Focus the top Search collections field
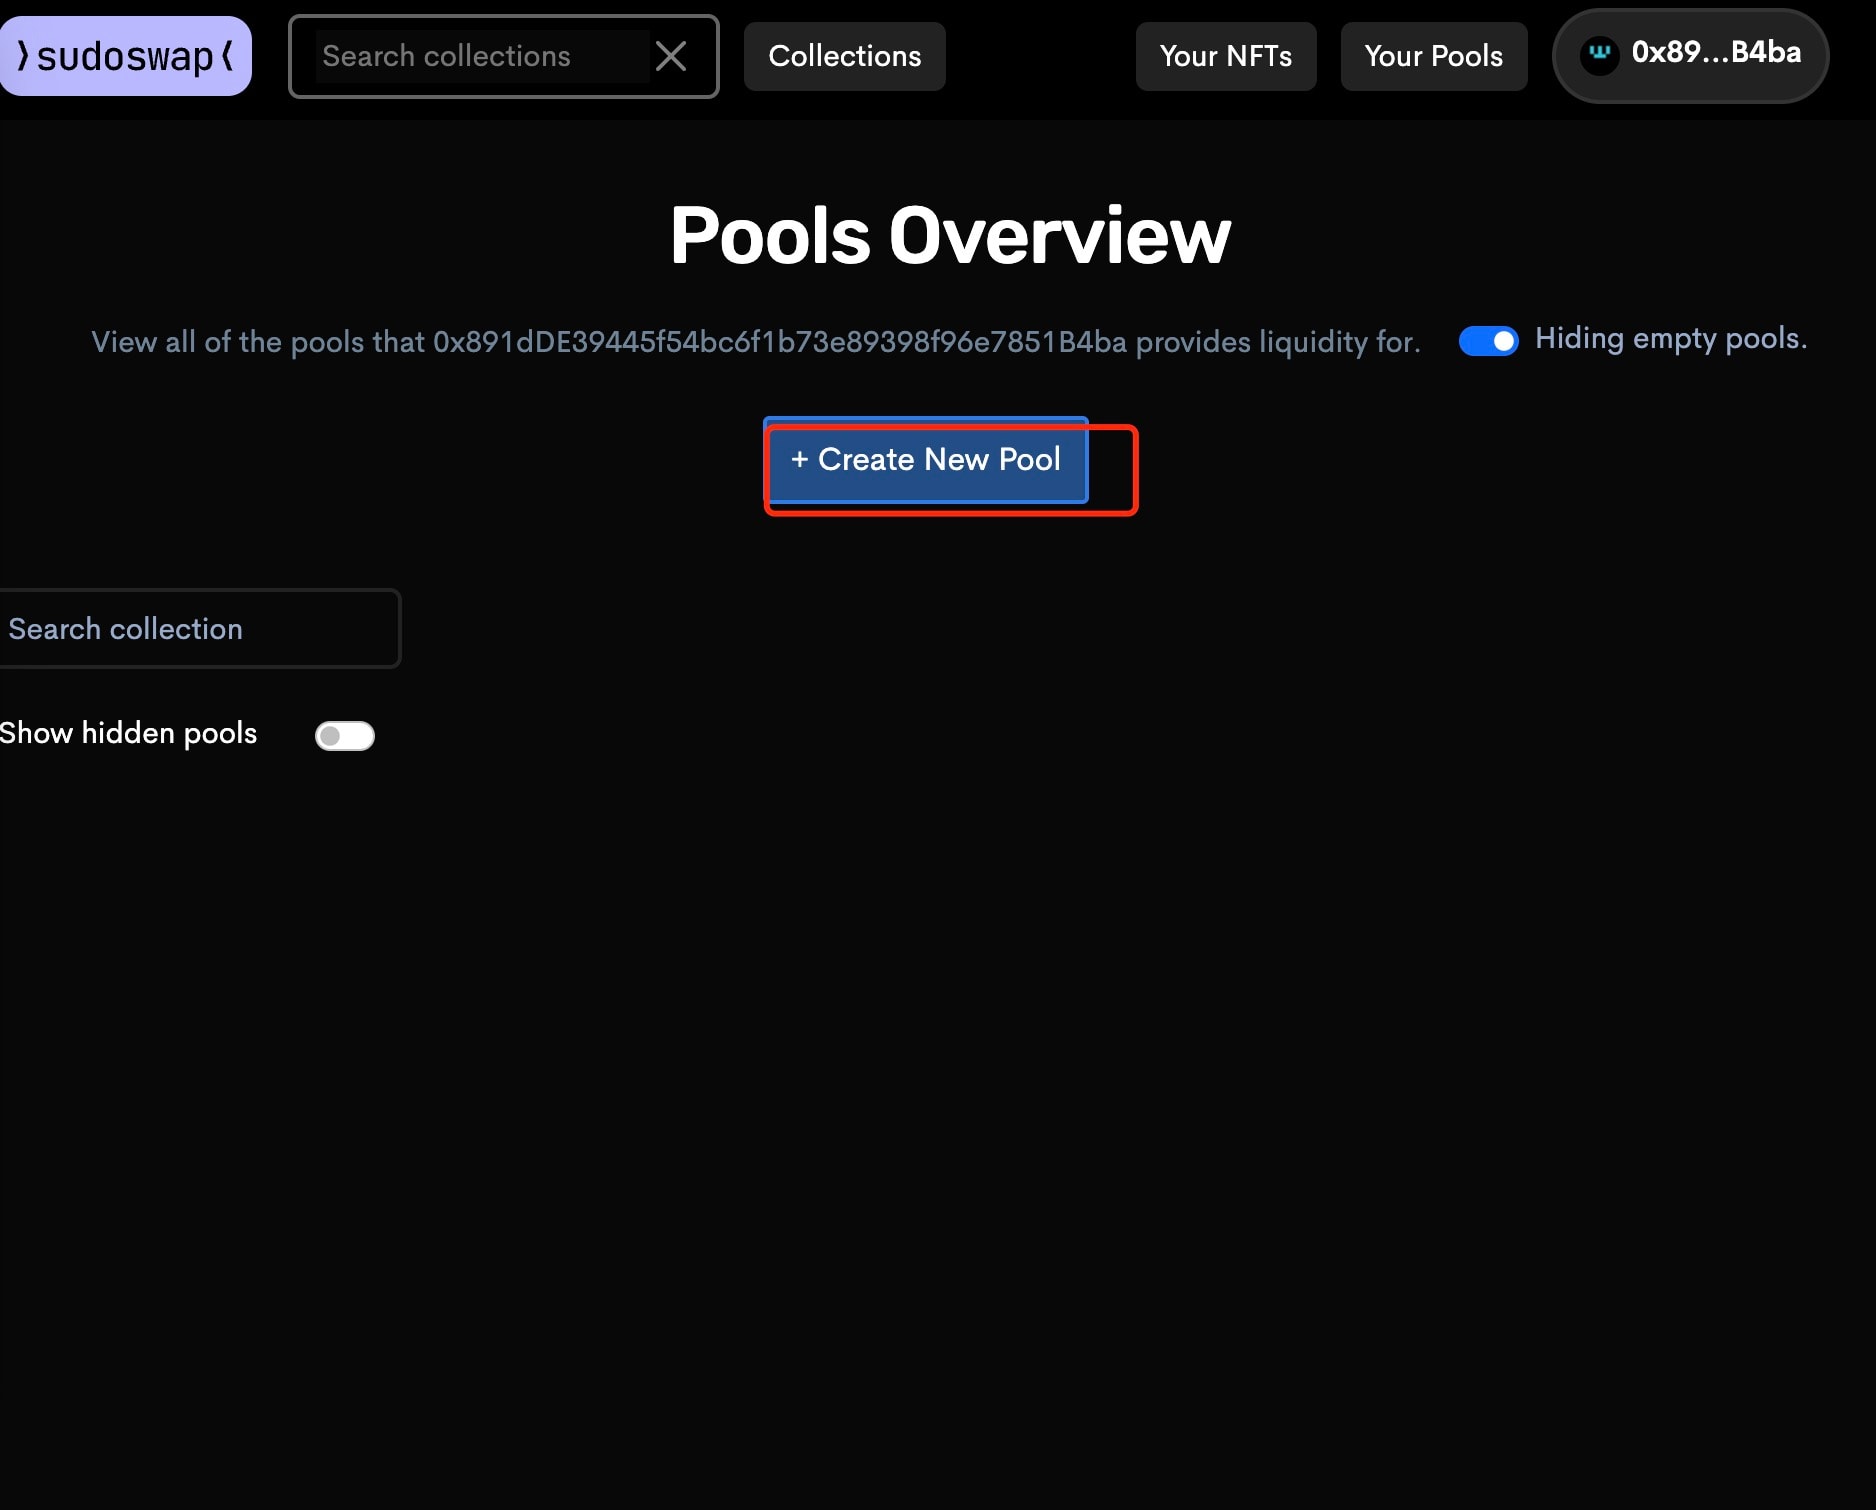1876x1510 pixels. (x=482, y=56)
